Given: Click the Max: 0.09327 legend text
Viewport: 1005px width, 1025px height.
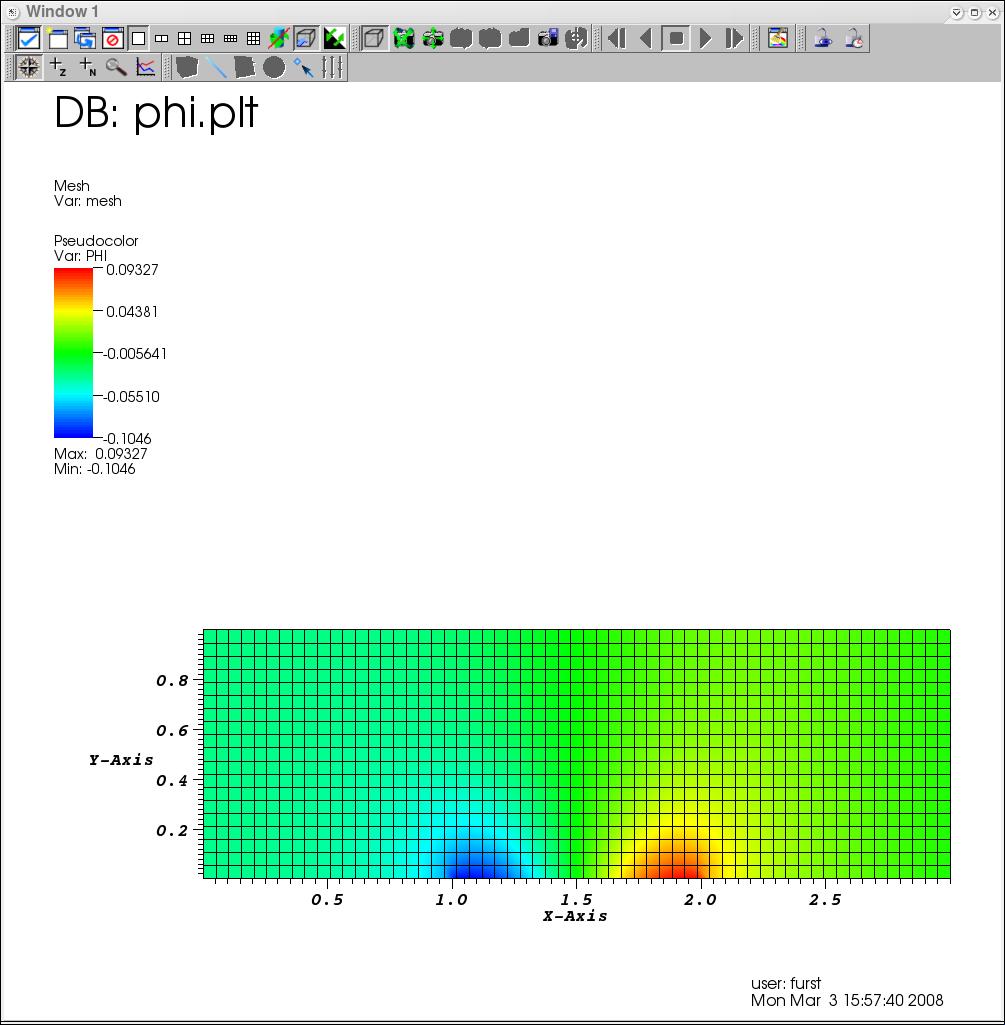Looking at the screenshot, I should click(101, 454).
